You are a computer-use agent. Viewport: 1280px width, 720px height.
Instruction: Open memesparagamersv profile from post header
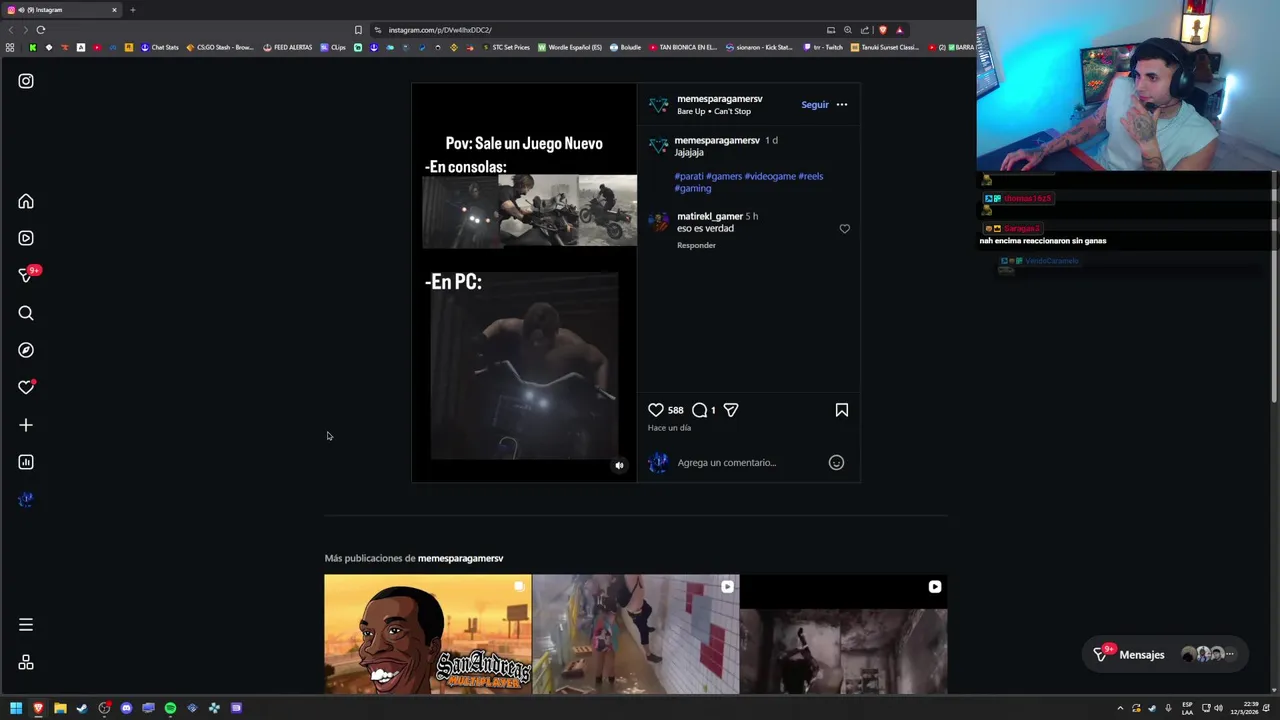point(720,99)
